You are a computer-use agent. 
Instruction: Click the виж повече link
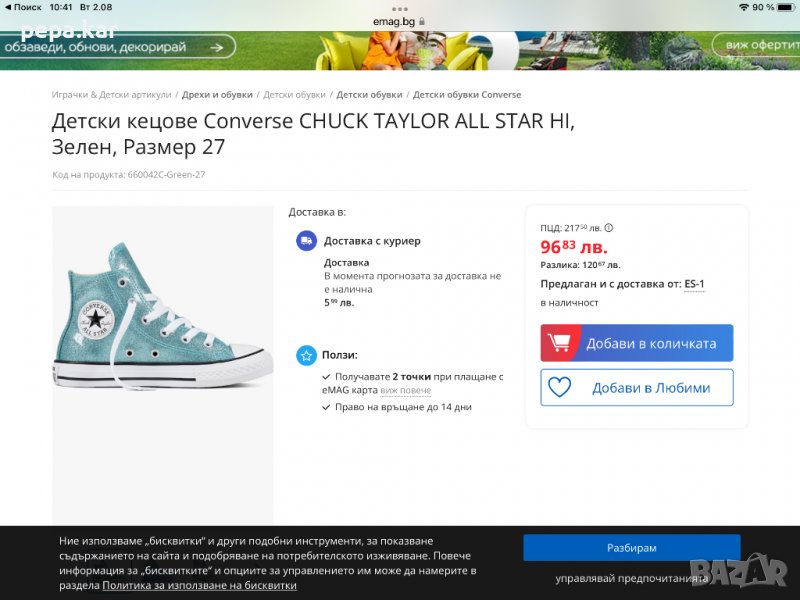tap(406, 391)
